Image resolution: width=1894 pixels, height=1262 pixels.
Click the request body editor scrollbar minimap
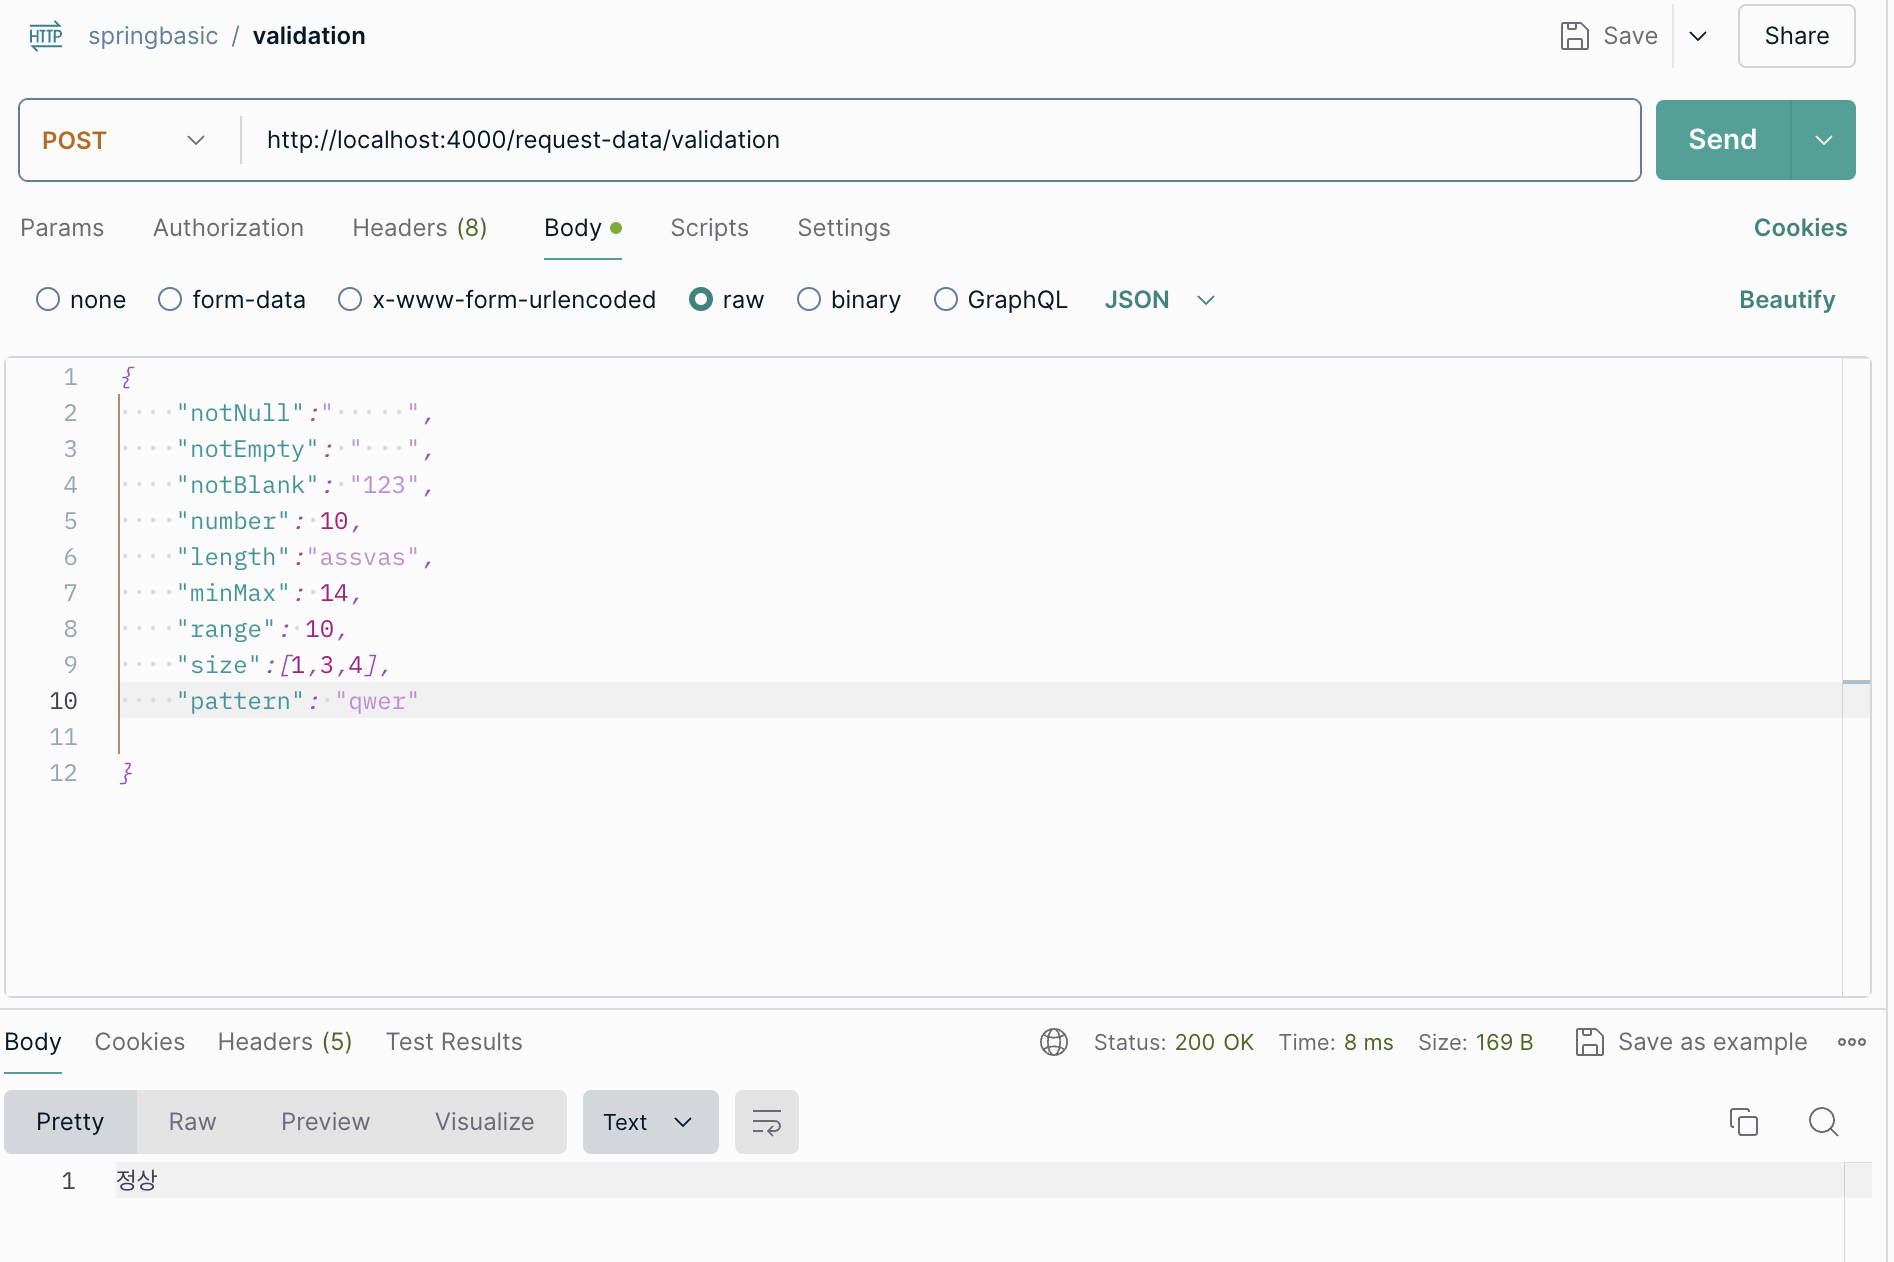pyautogui.click(x=1856, y=676)
